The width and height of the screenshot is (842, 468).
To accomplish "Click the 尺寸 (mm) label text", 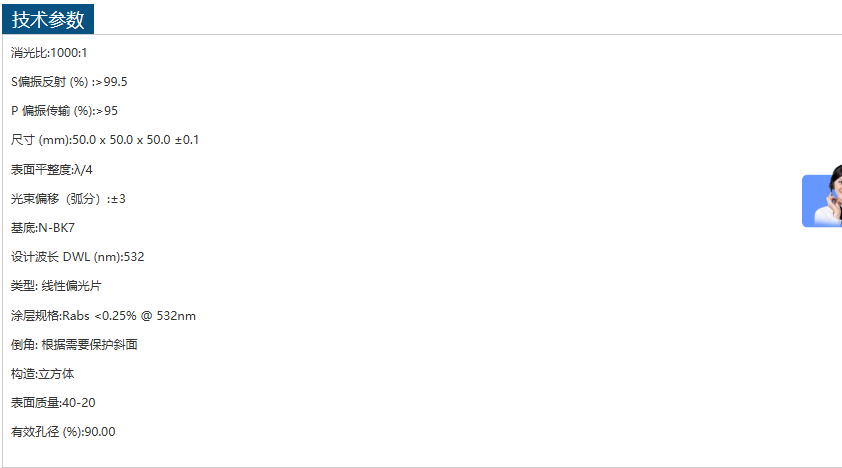I will pyautogui.click(x=40, y=140).
